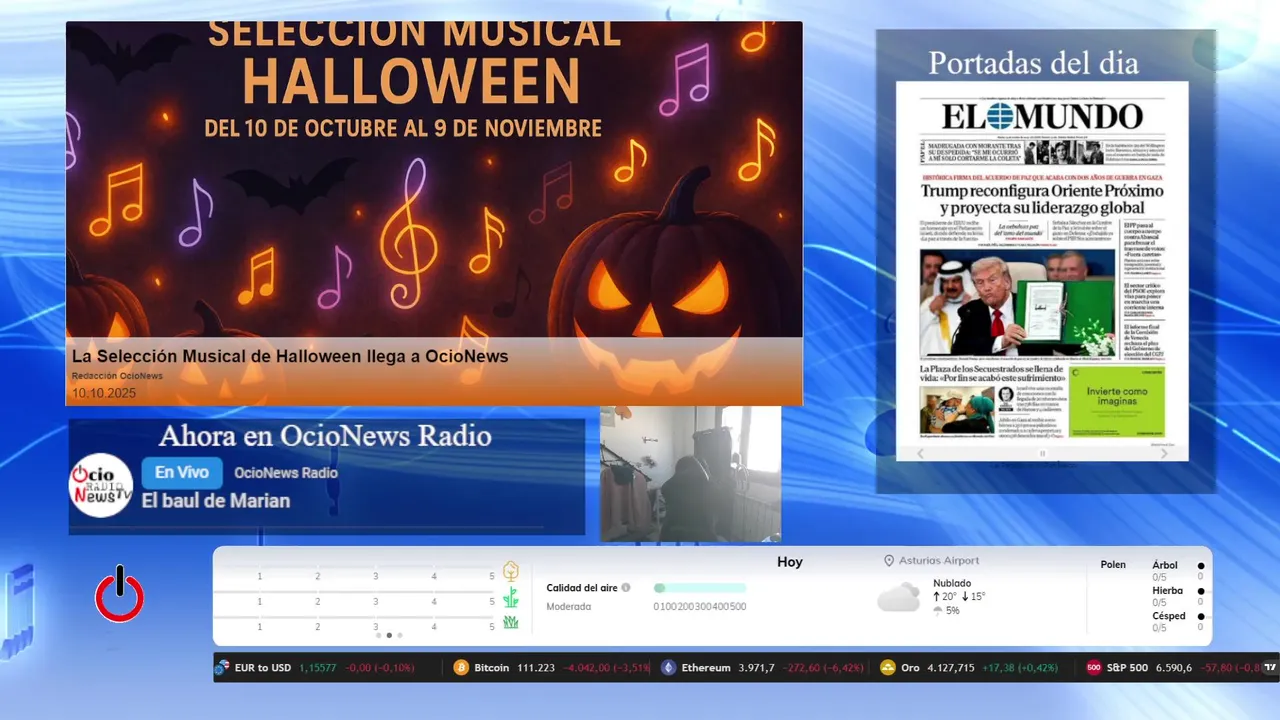Select the S&P 500 ticker label
This screenshot has width=1280, height=720.
[1127, 667]
